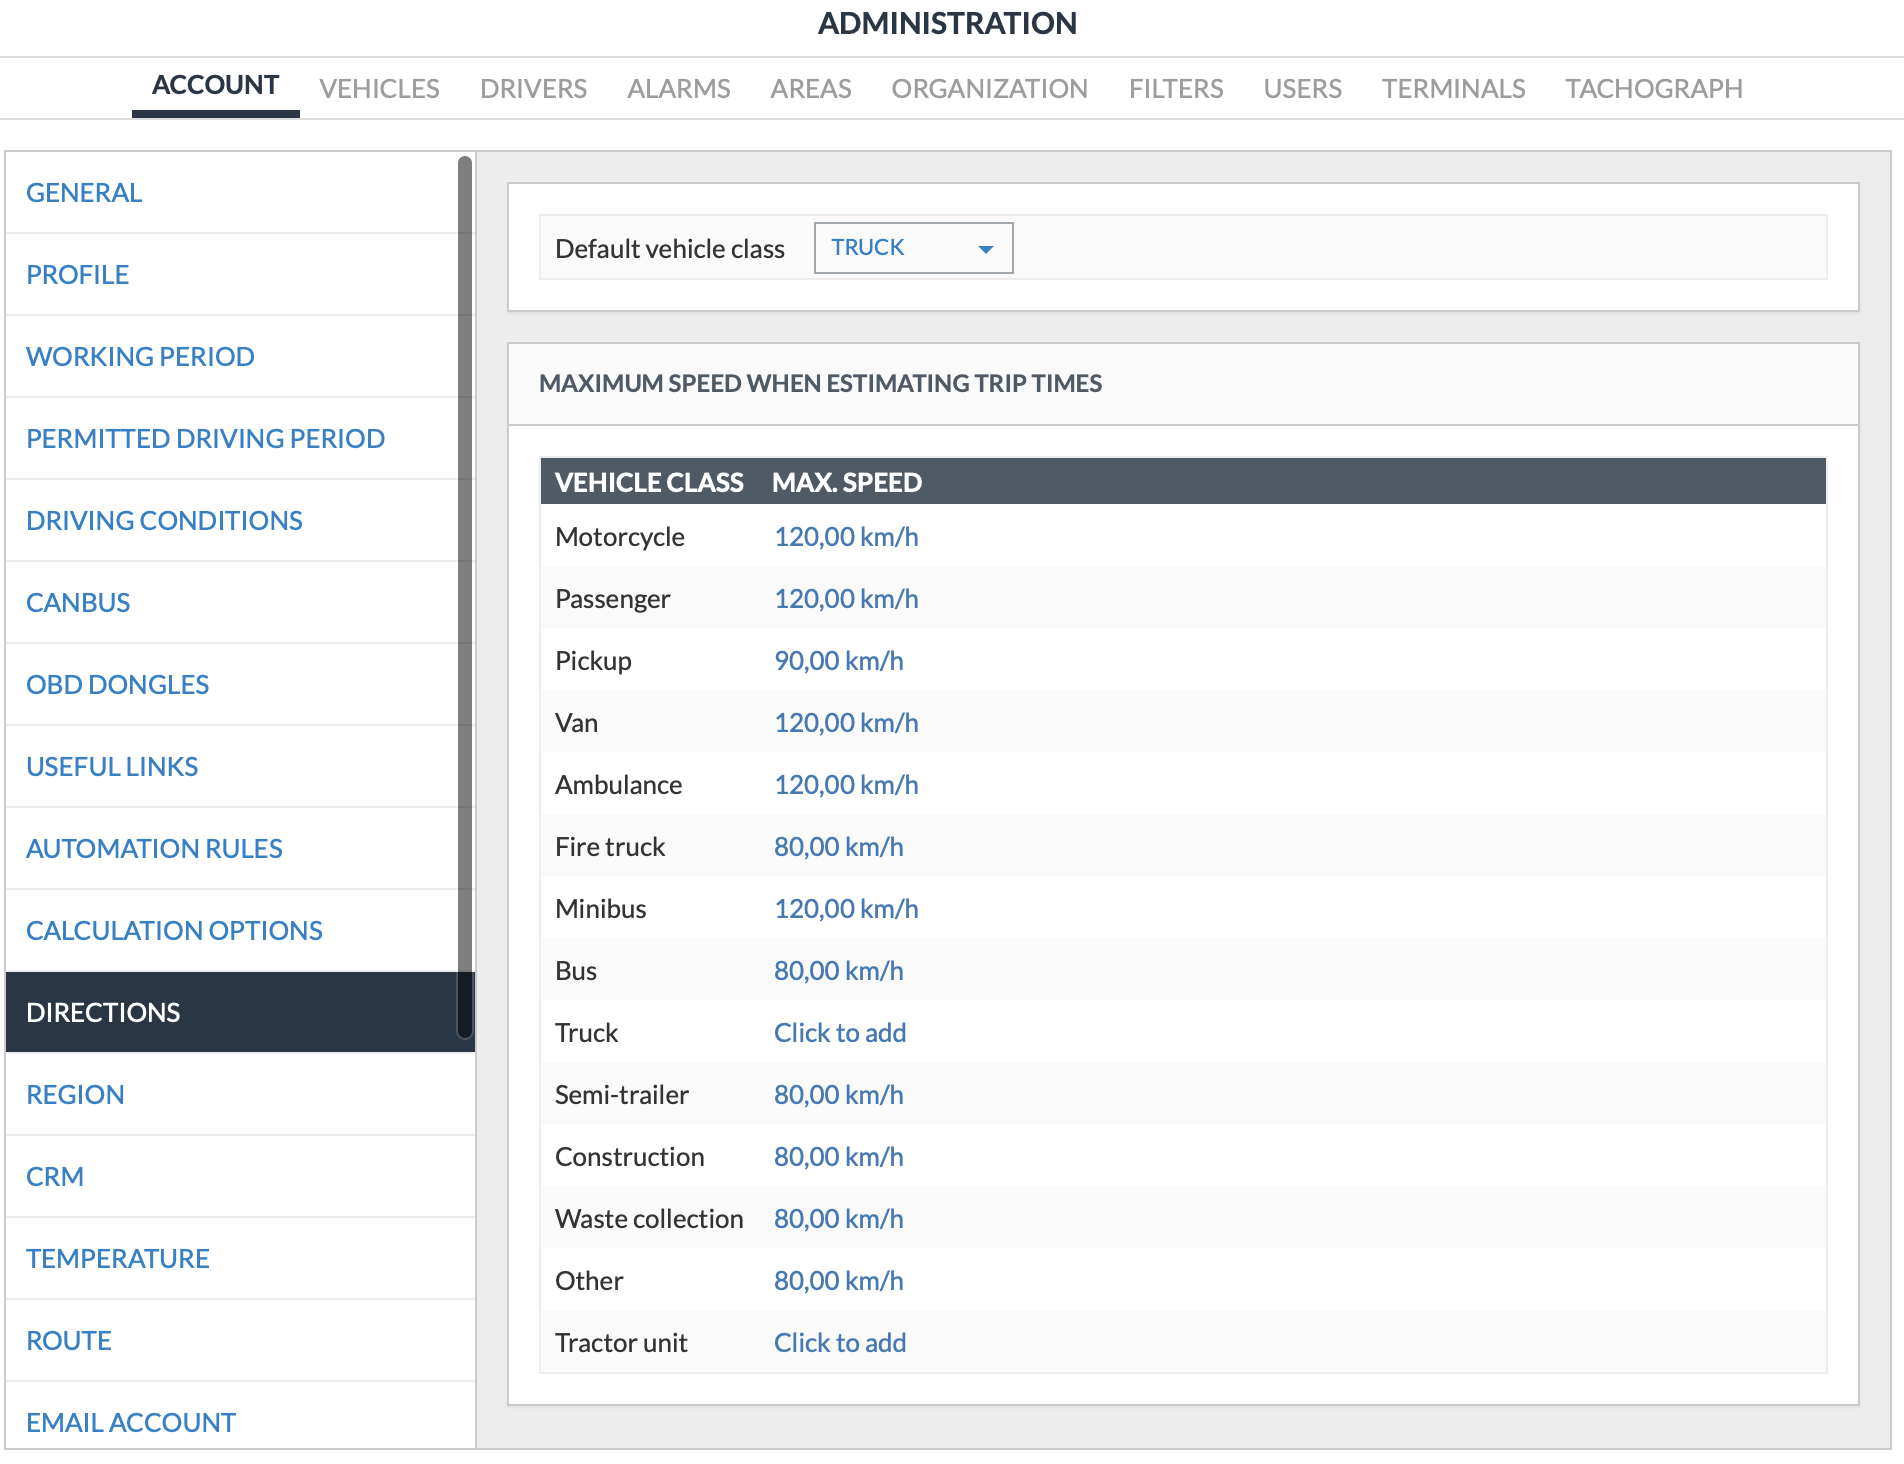Image resolution: width=1904 pixels, height=1464 pixels.
Task: Select the Alarms tab
Action: point(678,89)
